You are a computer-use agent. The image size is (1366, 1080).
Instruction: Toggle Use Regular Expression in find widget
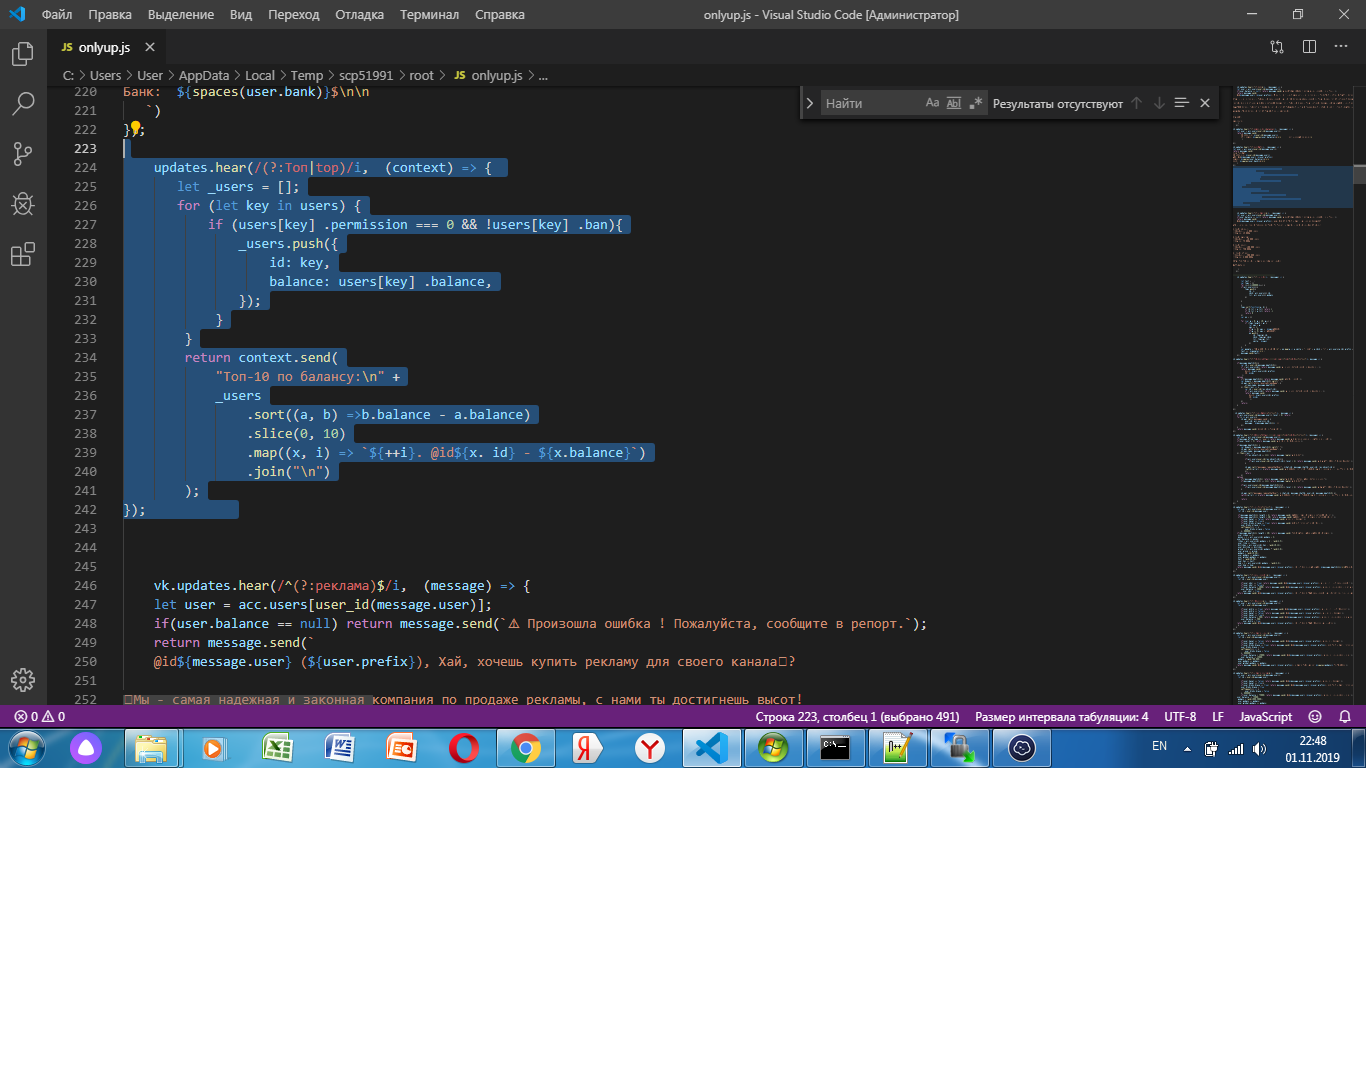coord(976,103)
